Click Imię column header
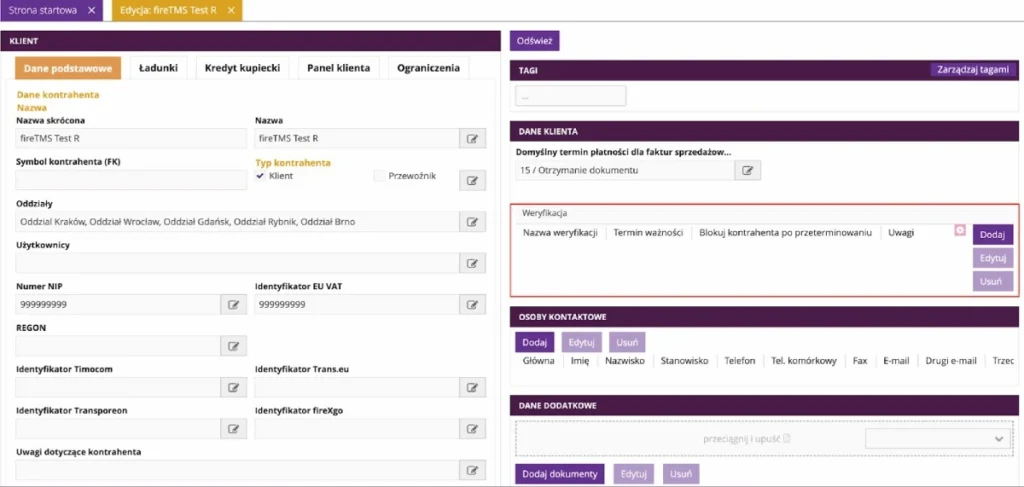This screenshot has height=487, width=1024. click(x=581, y=360)
